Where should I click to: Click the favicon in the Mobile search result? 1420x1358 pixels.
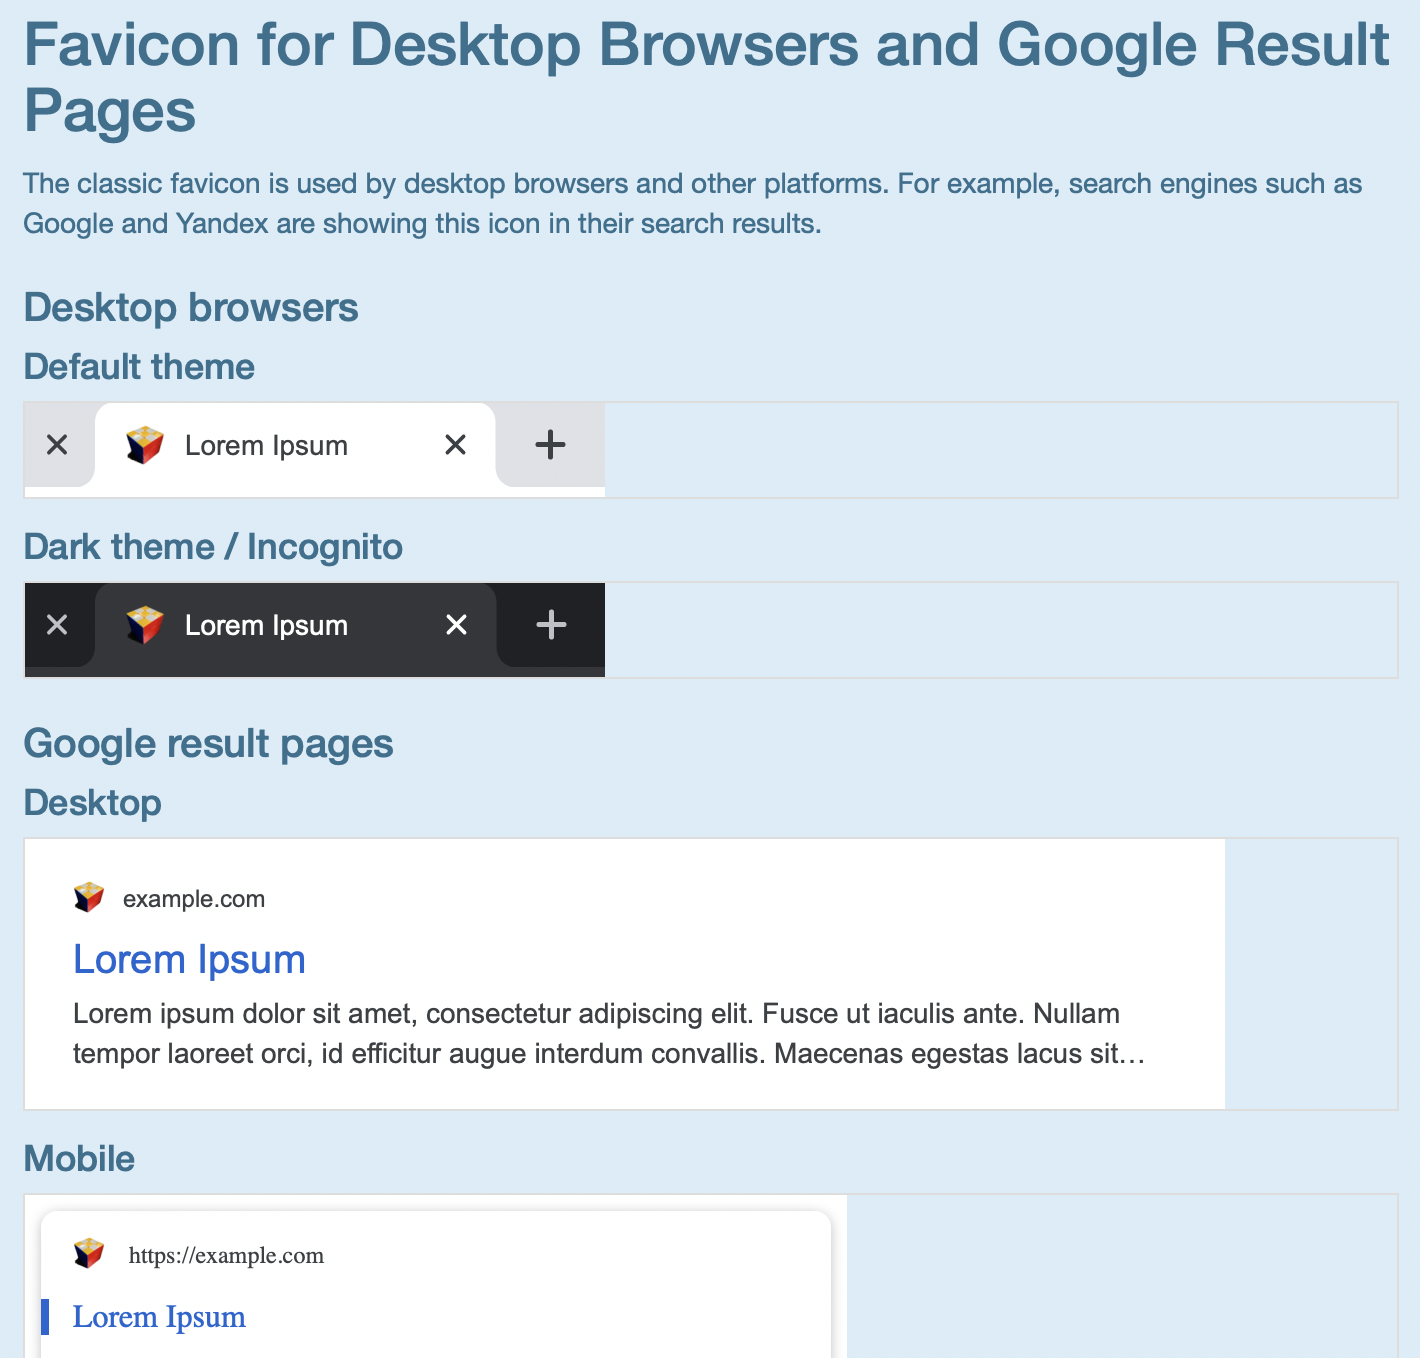88,1253
